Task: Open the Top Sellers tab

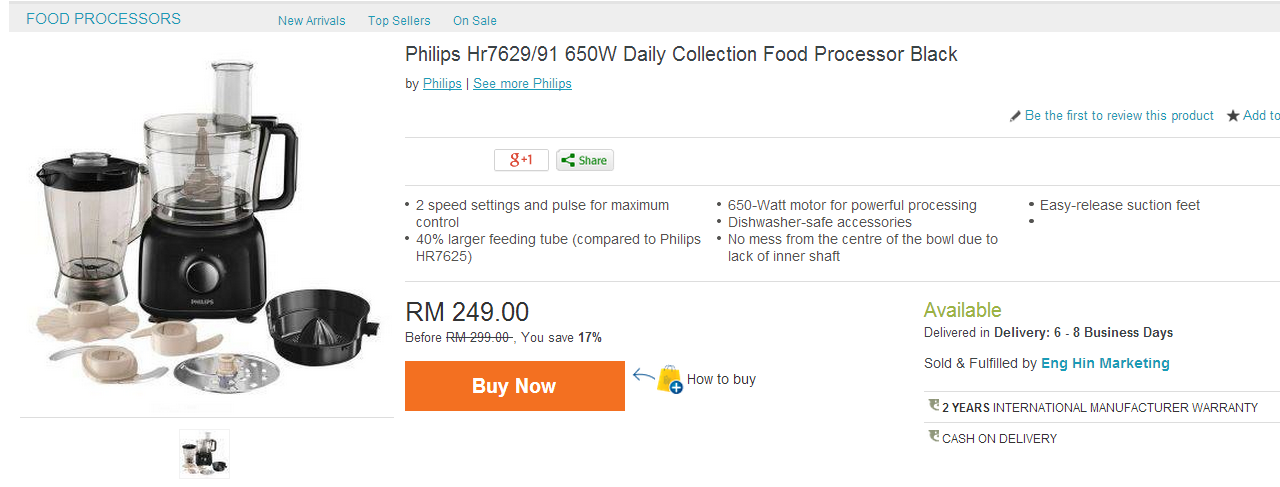Action: (399, 20)
